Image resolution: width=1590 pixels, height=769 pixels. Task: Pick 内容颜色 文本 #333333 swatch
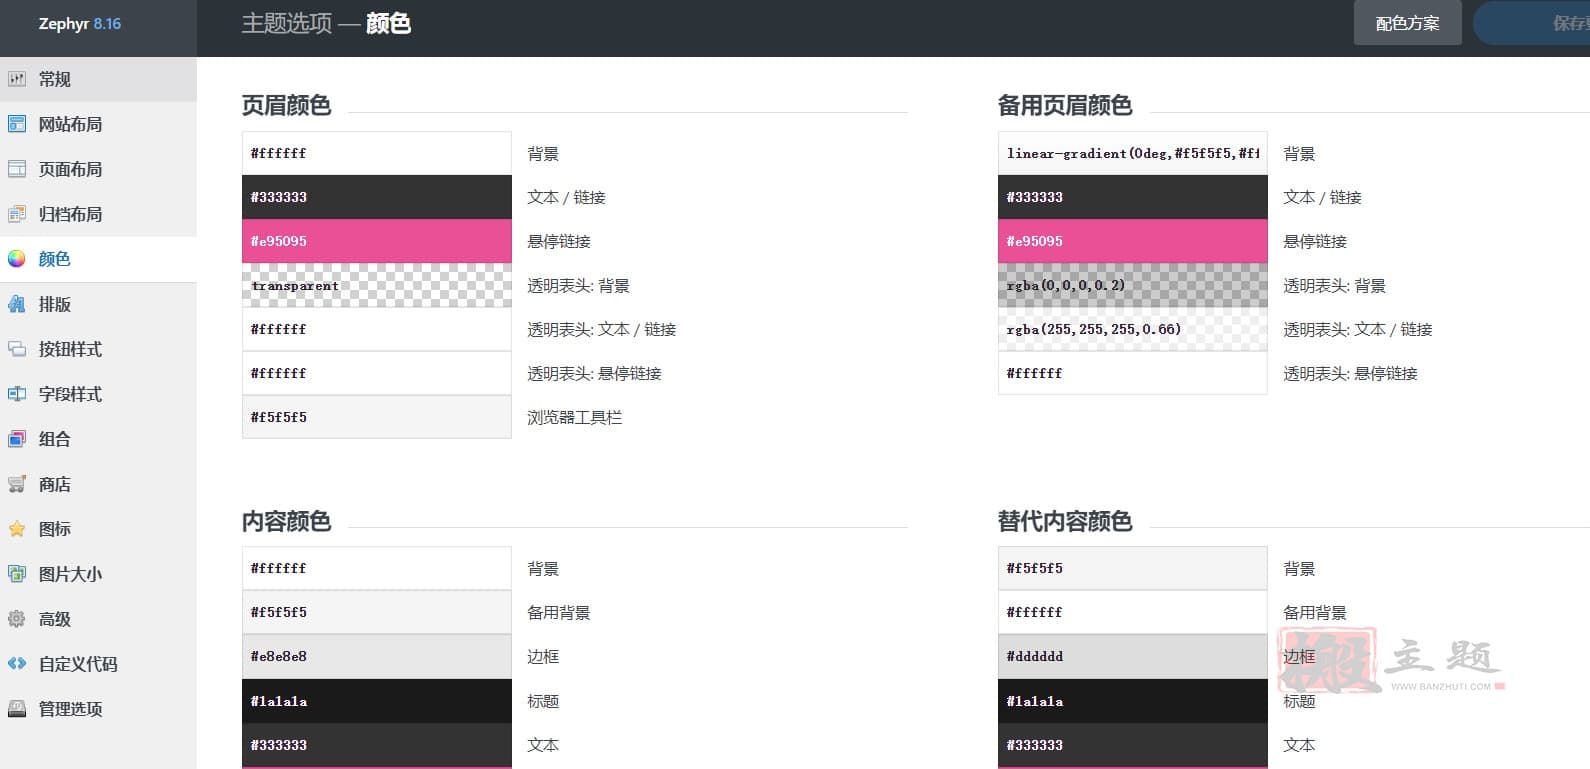(x=377, y=745)
